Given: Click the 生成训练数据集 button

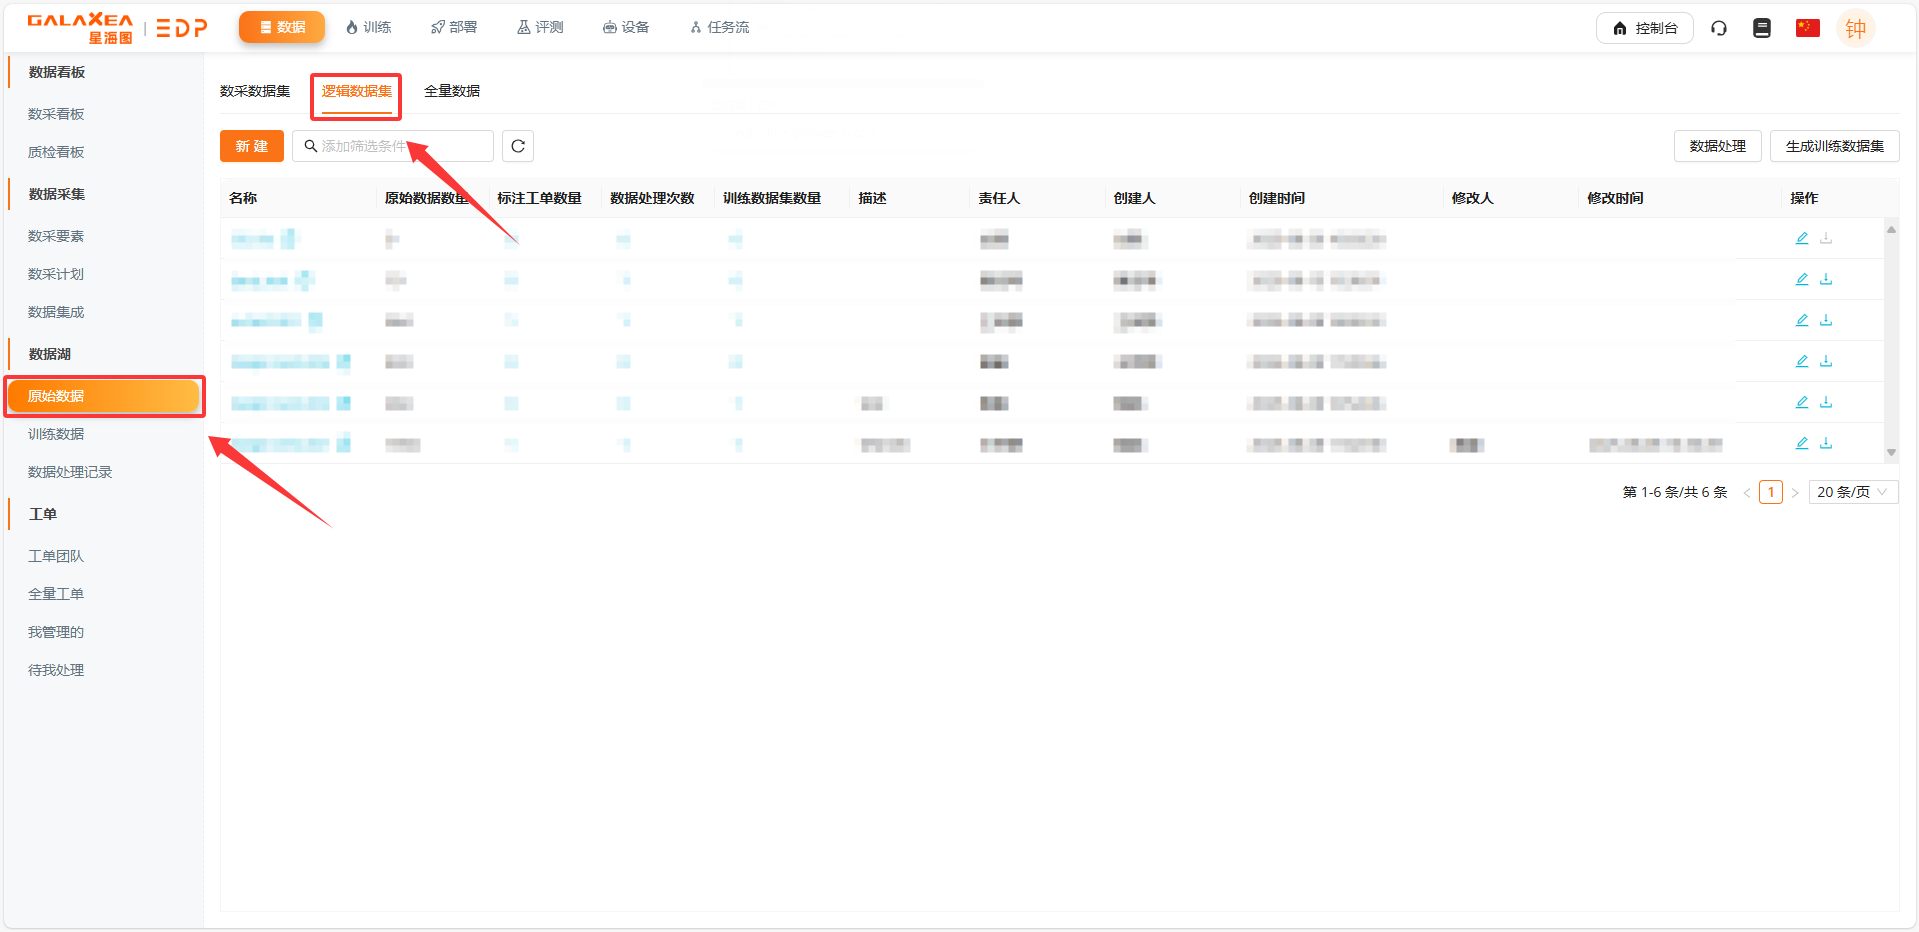Looking at the screenshot, I should [x=1834, y=146].
